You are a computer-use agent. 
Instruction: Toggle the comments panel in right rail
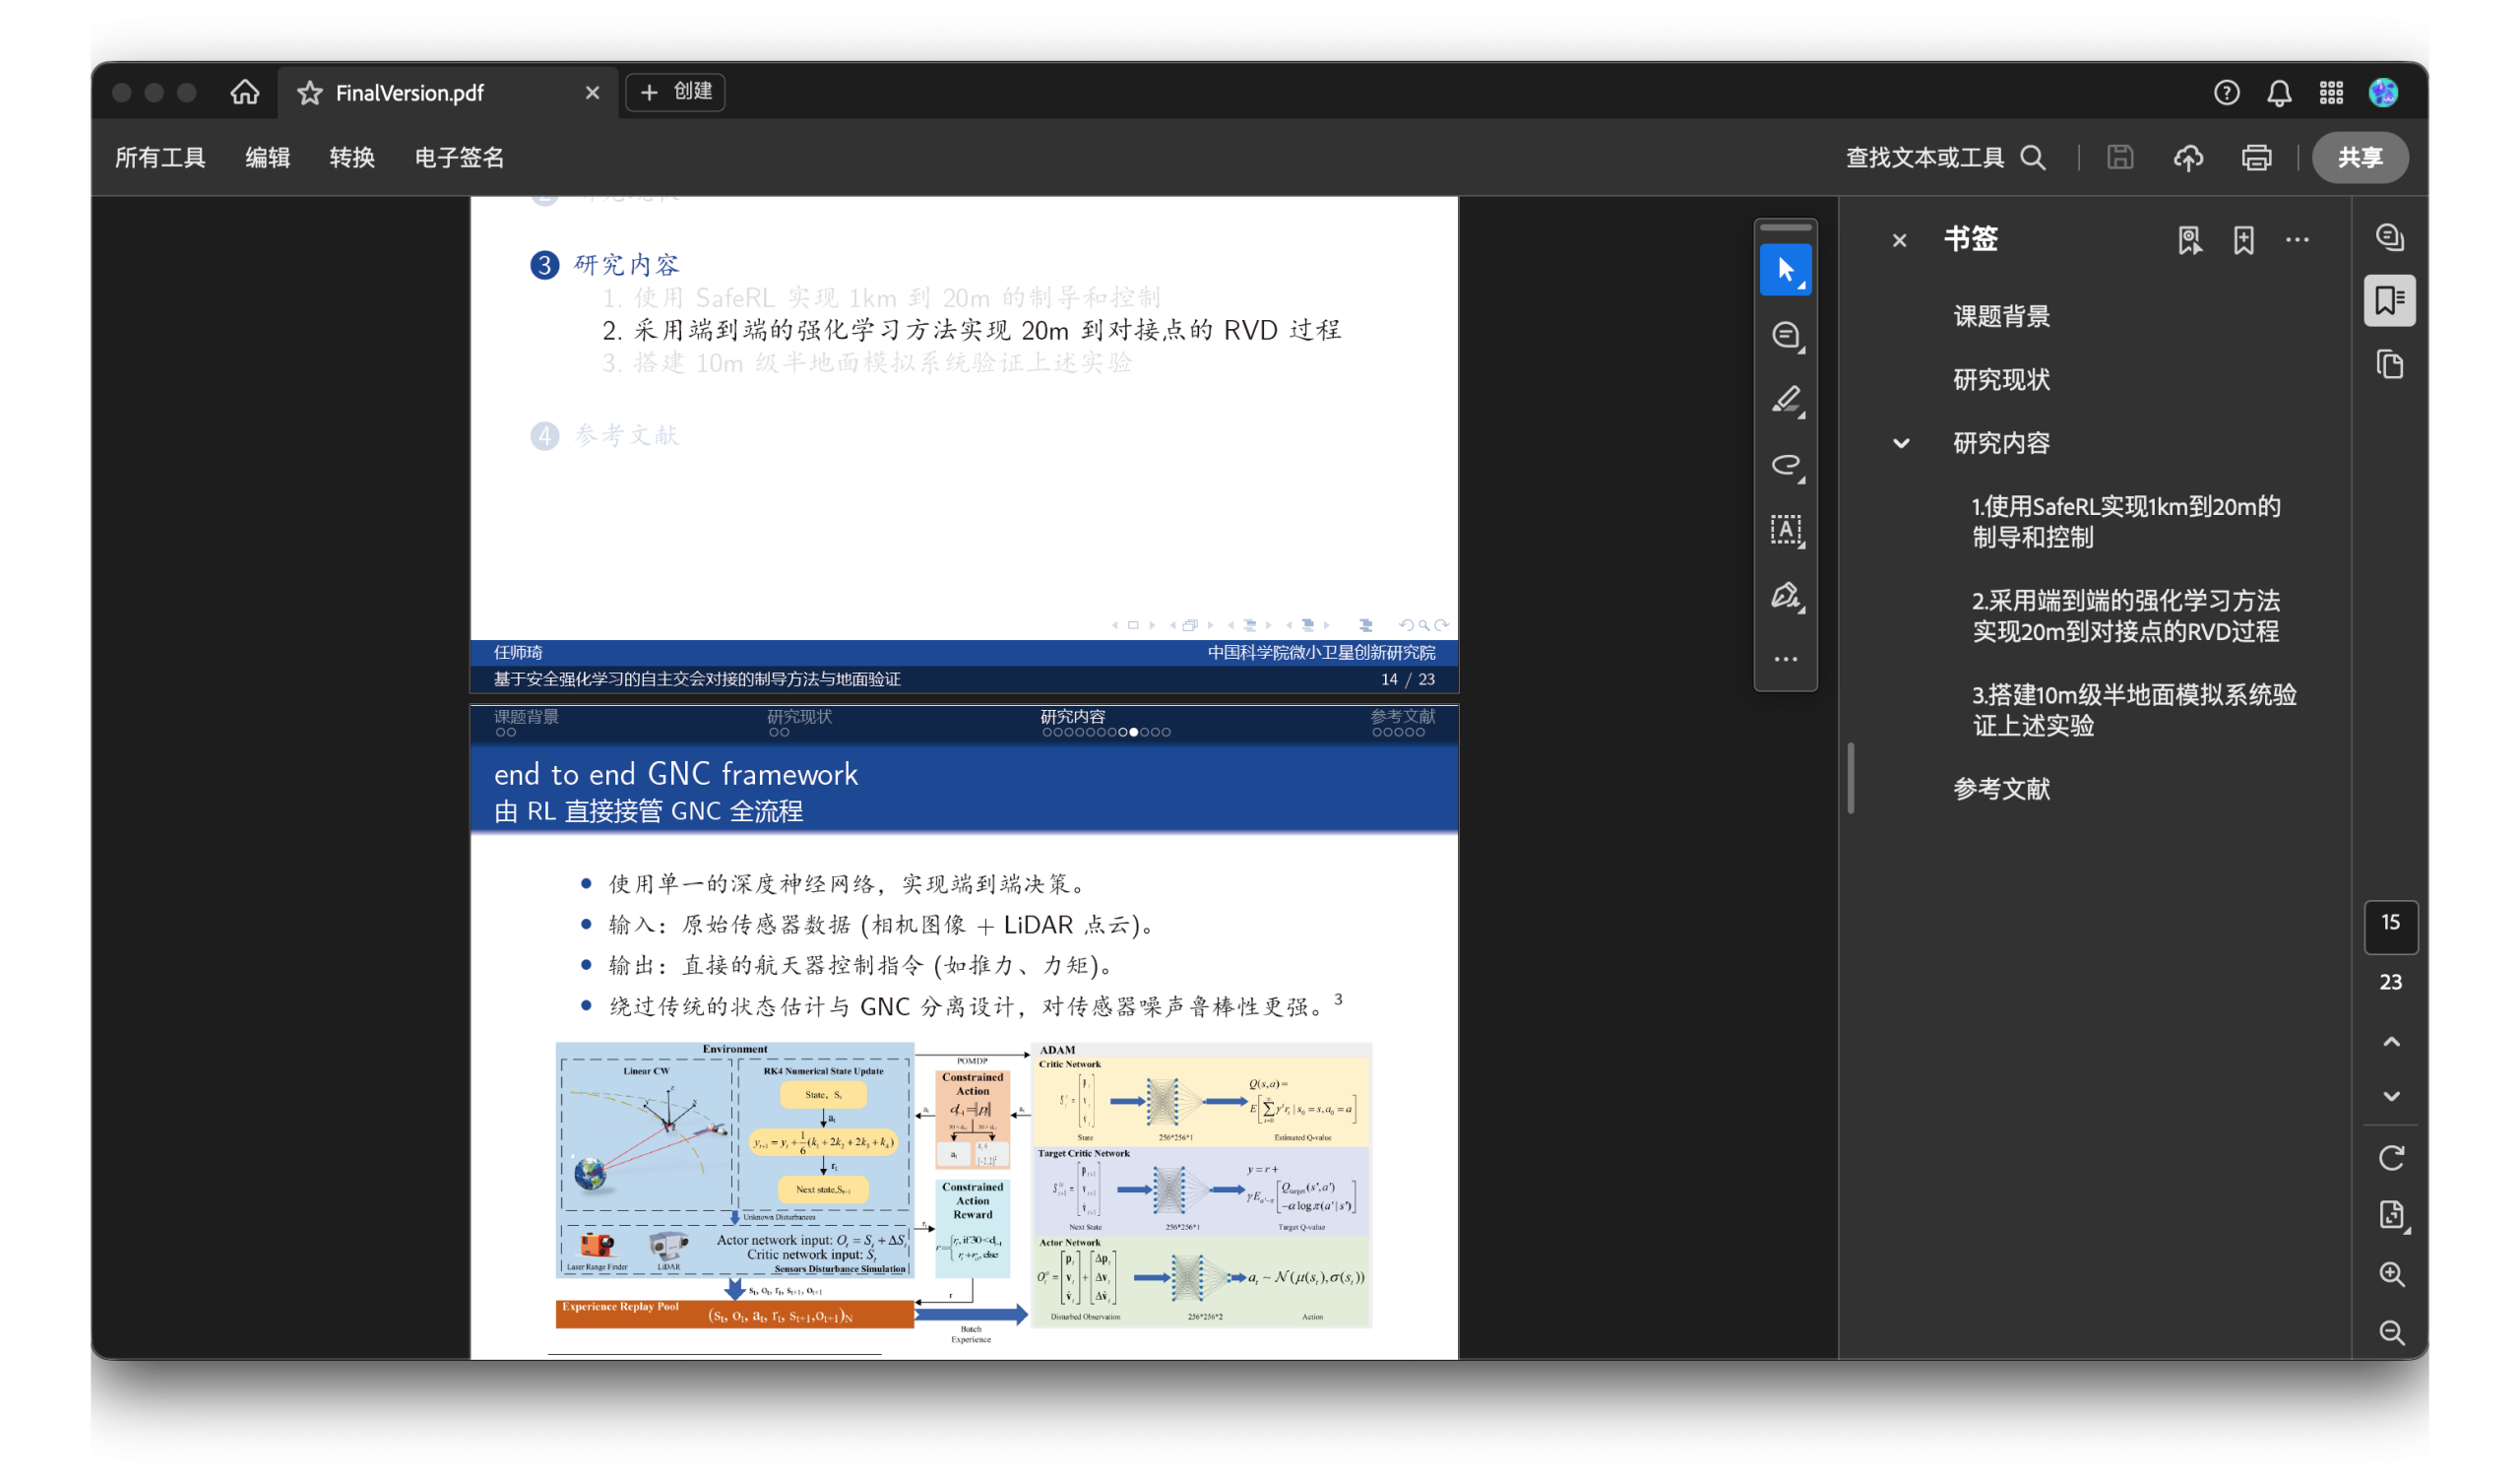pyautogui.click(x=2389, y=237)
